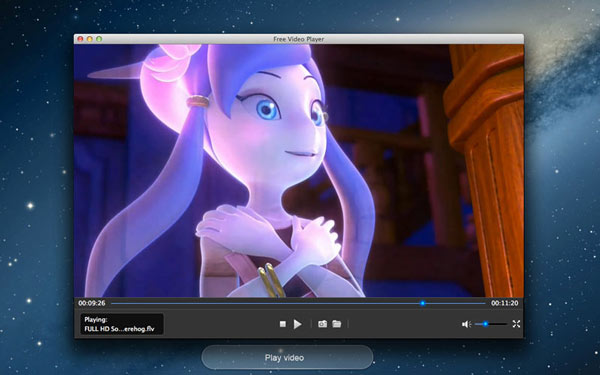Select the Playing FULL HD So...erehog.flv info box

point(122,324)
